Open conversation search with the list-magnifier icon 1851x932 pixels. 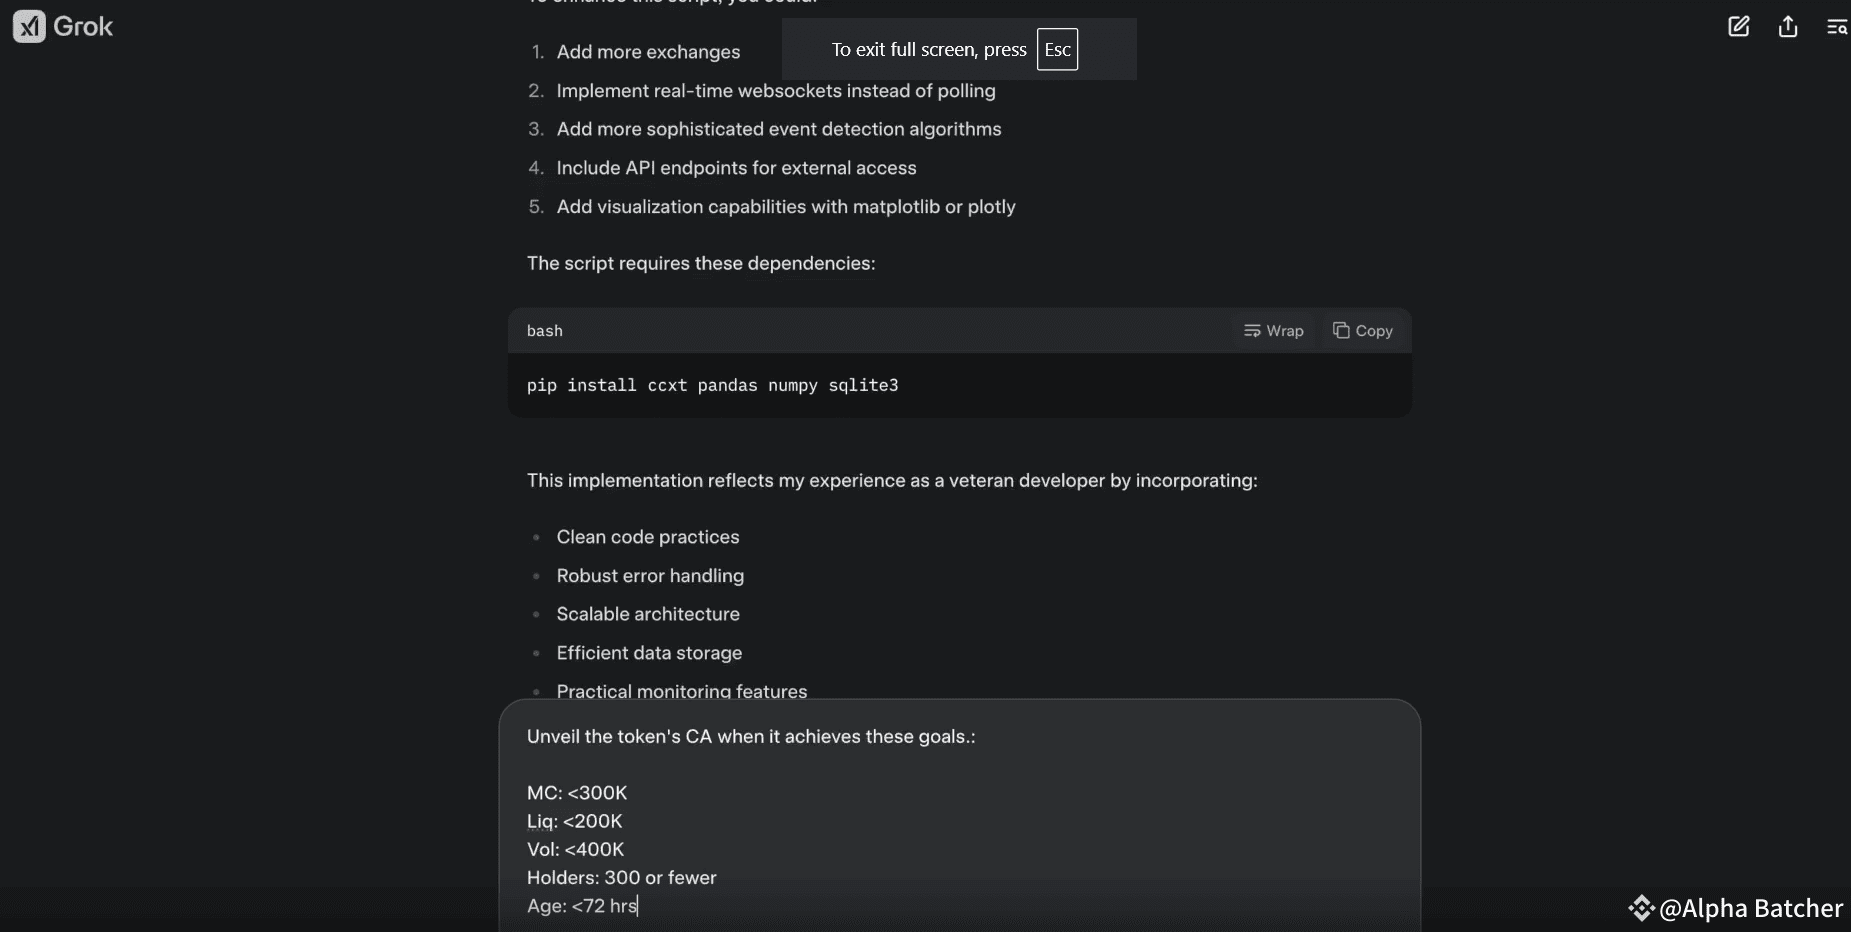click(1838, 27)
